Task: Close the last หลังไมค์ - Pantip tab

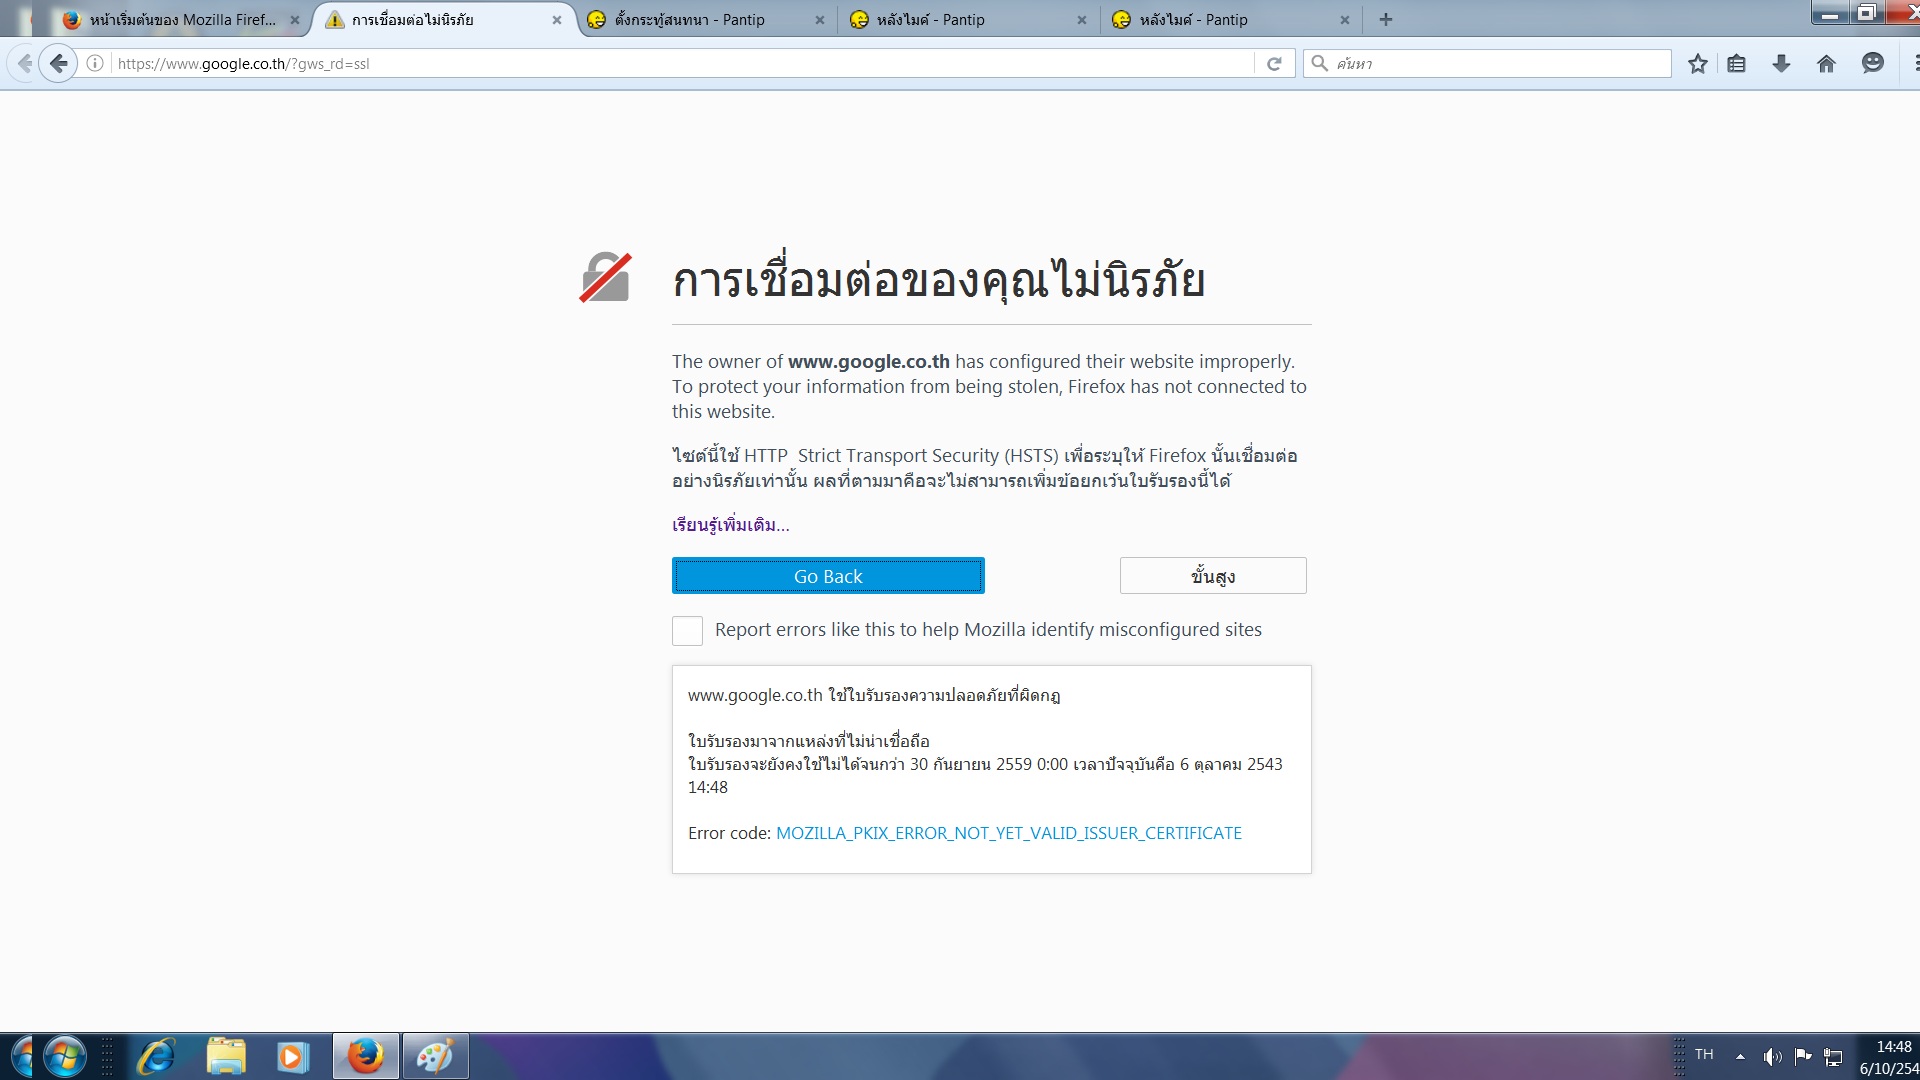Action: point(1345,19)
